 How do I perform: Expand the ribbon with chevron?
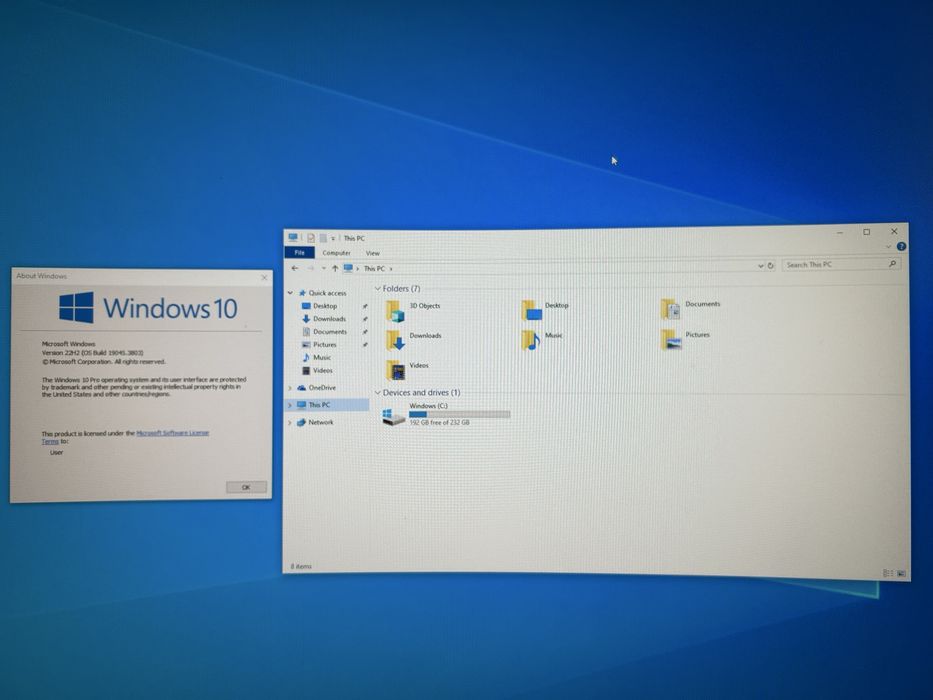coord(888,246)
